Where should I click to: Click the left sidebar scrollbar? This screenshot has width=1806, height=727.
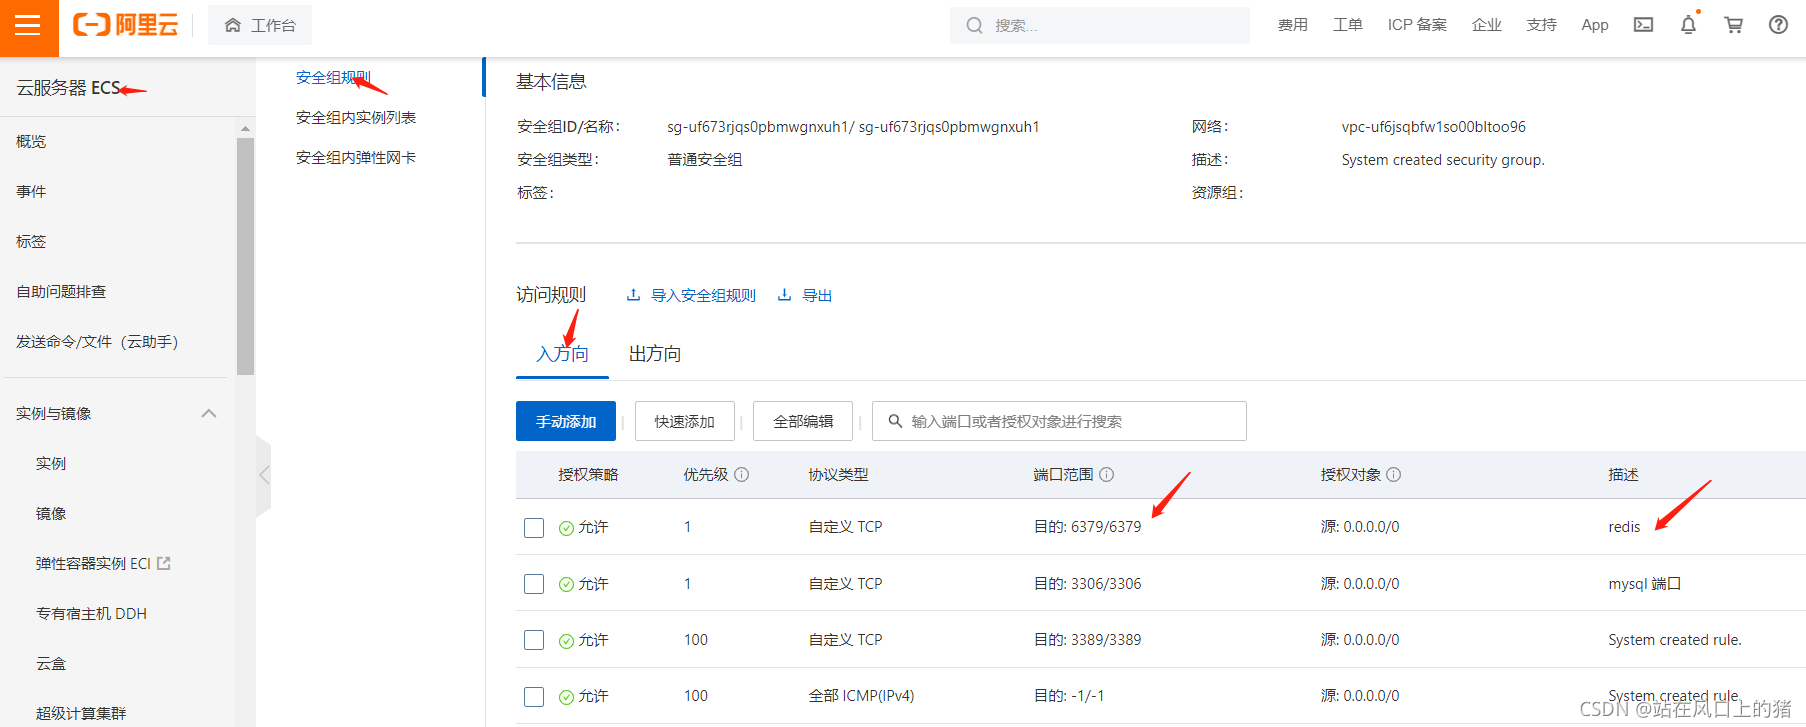tap(245, 256)
